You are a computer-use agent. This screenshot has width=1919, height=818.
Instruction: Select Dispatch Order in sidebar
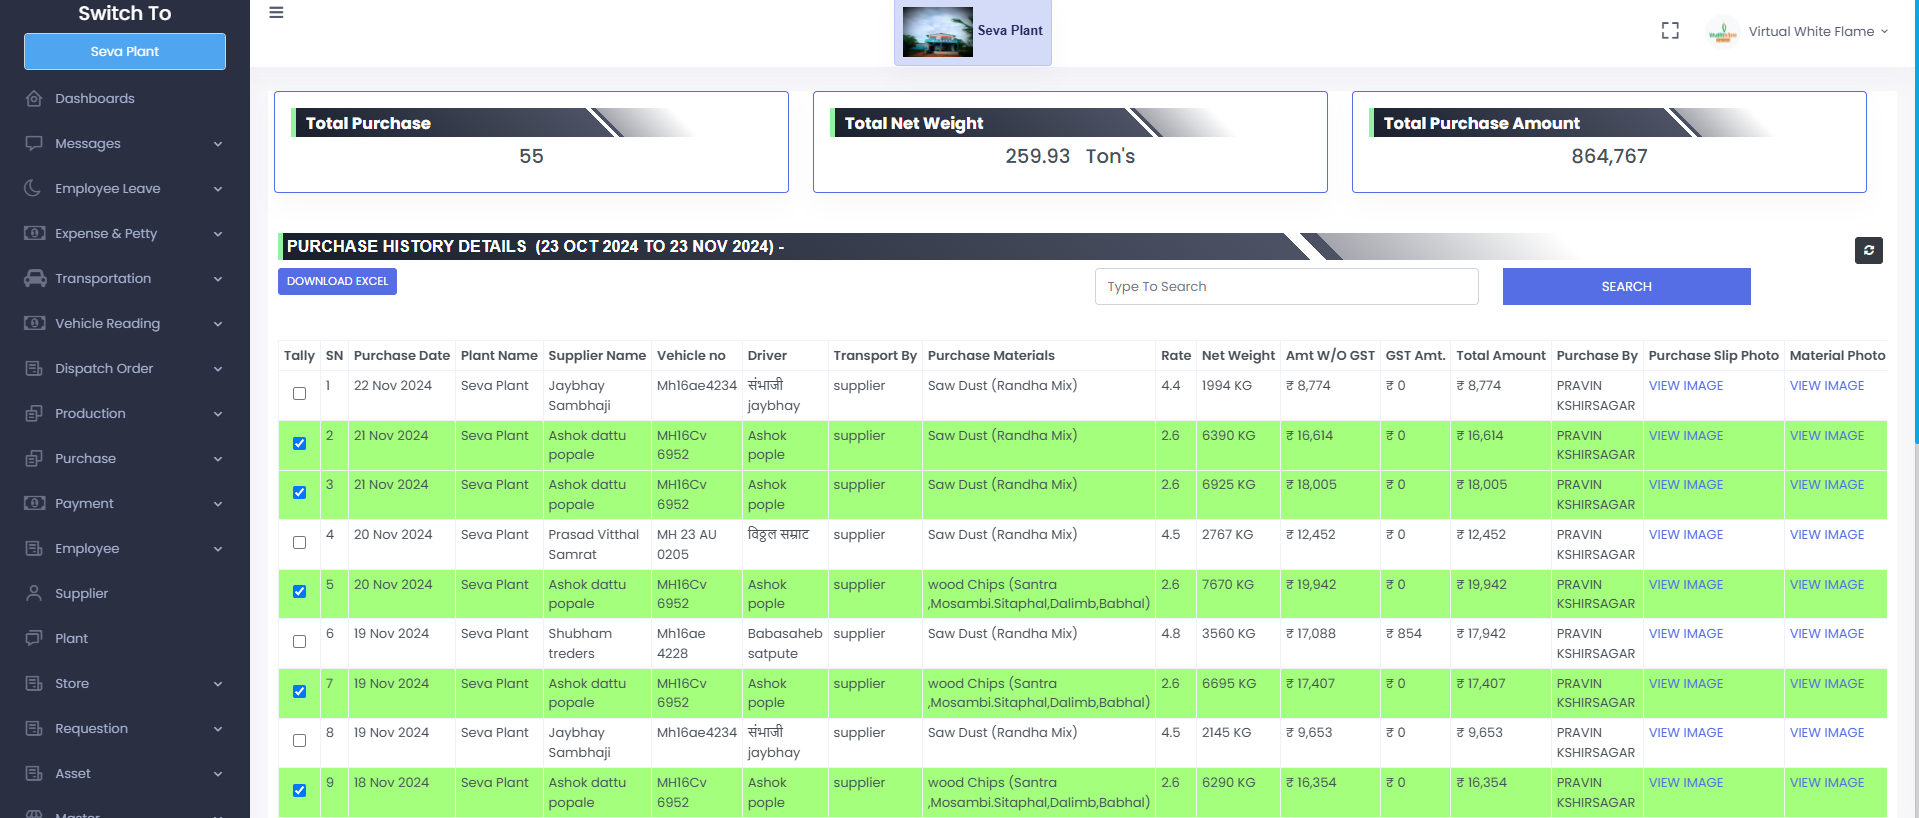(x=104, y=369)
